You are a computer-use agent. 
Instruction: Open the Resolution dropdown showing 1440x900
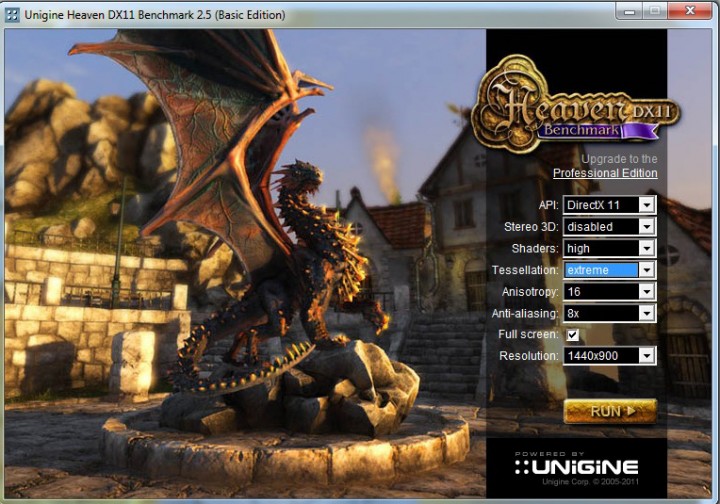(609, 356)
